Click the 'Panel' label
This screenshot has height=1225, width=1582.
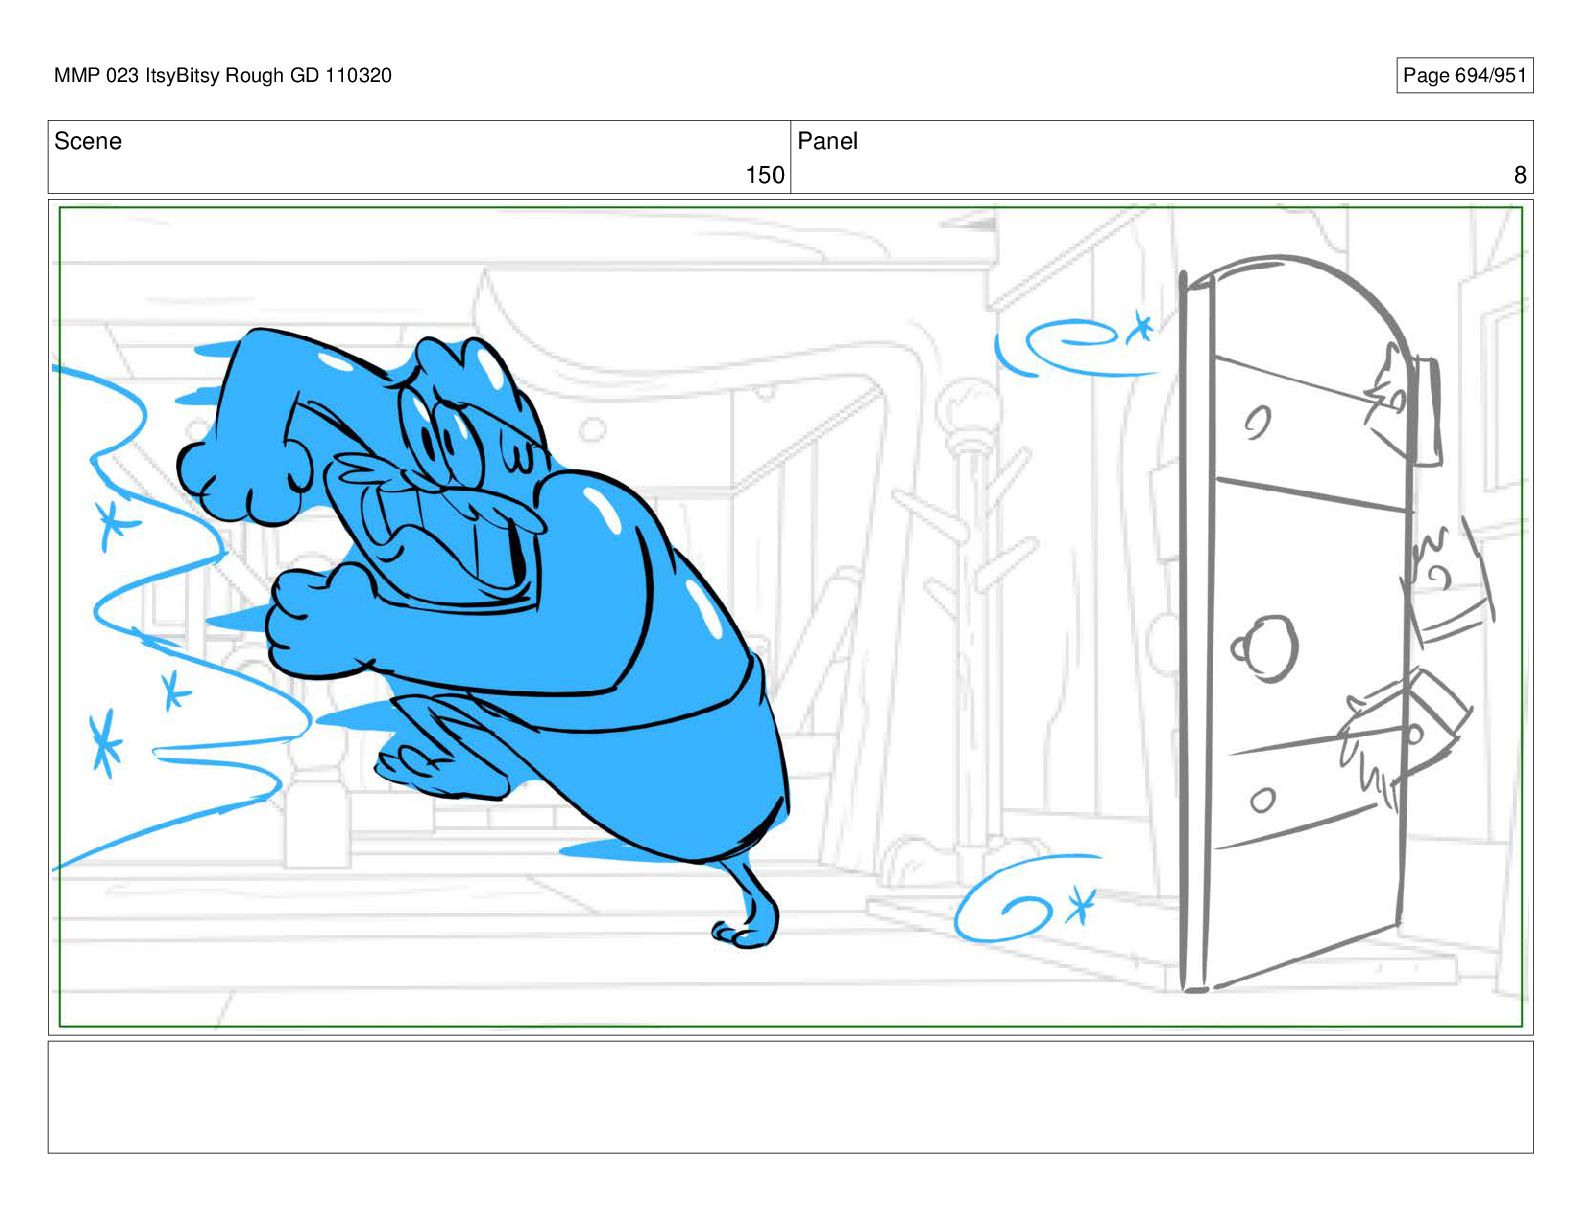[x=828, y=141]
